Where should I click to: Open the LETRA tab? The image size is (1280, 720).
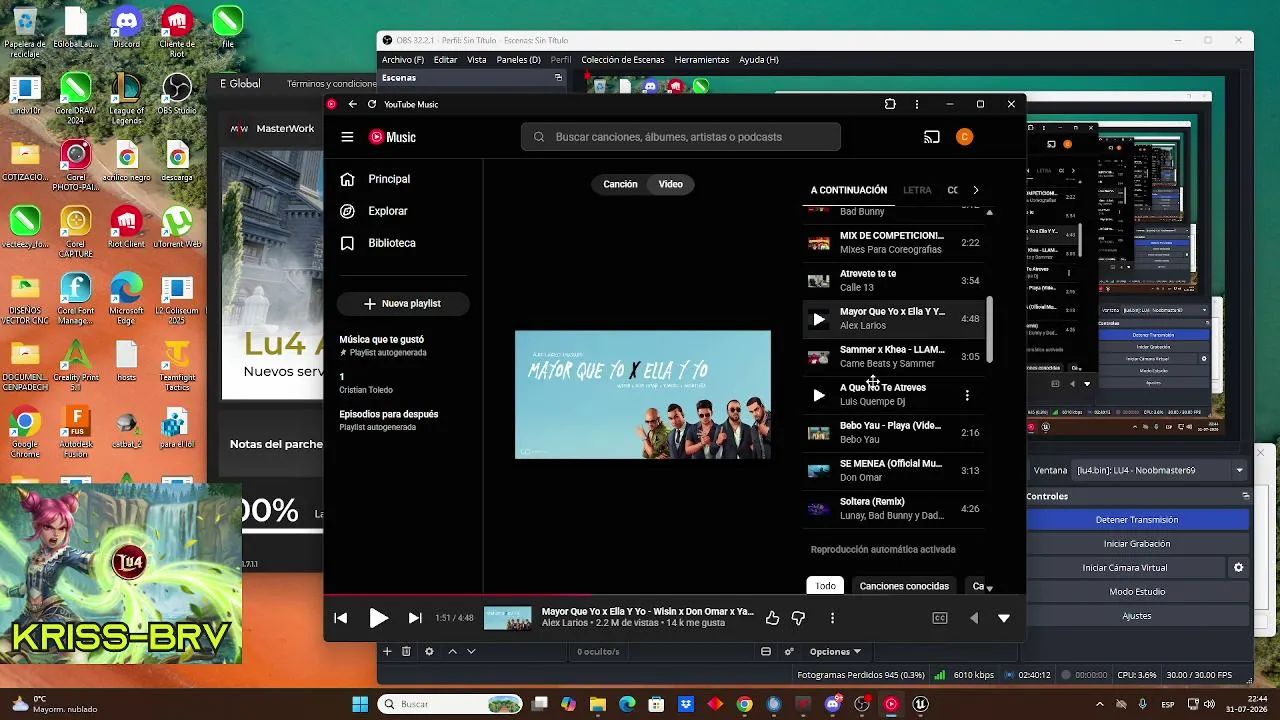pyautogui.click(x=917, y=190)
